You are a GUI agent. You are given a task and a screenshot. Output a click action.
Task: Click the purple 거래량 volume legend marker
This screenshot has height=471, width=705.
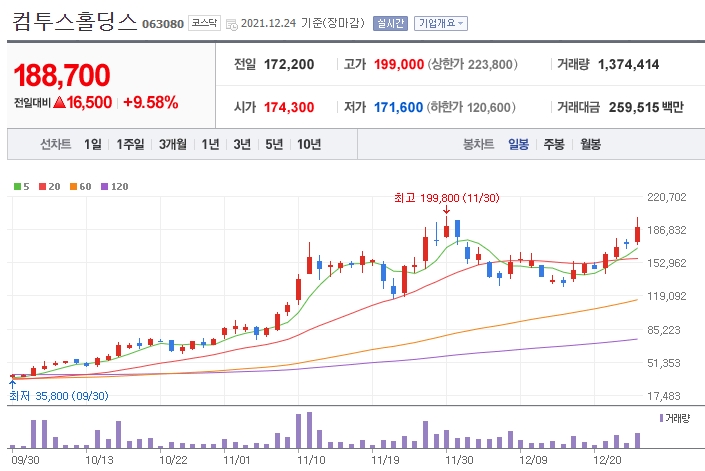point(661,418)
